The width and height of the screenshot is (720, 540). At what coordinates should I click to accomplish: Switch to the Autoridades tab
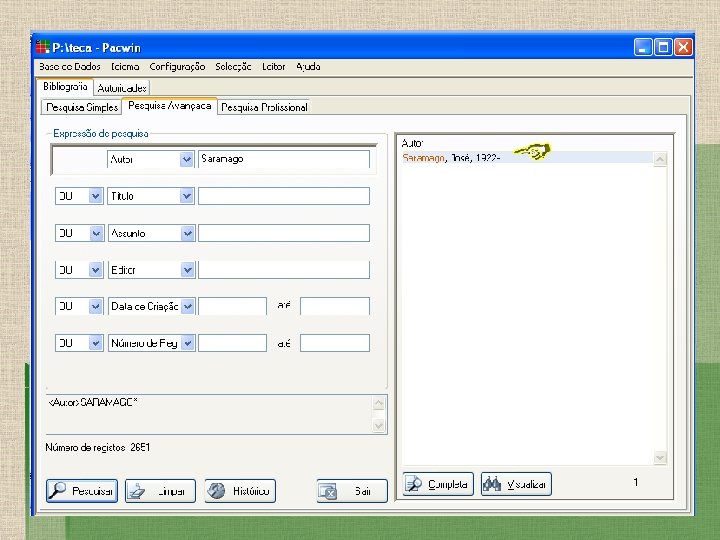pyautogui.click(x=122, y=88)
